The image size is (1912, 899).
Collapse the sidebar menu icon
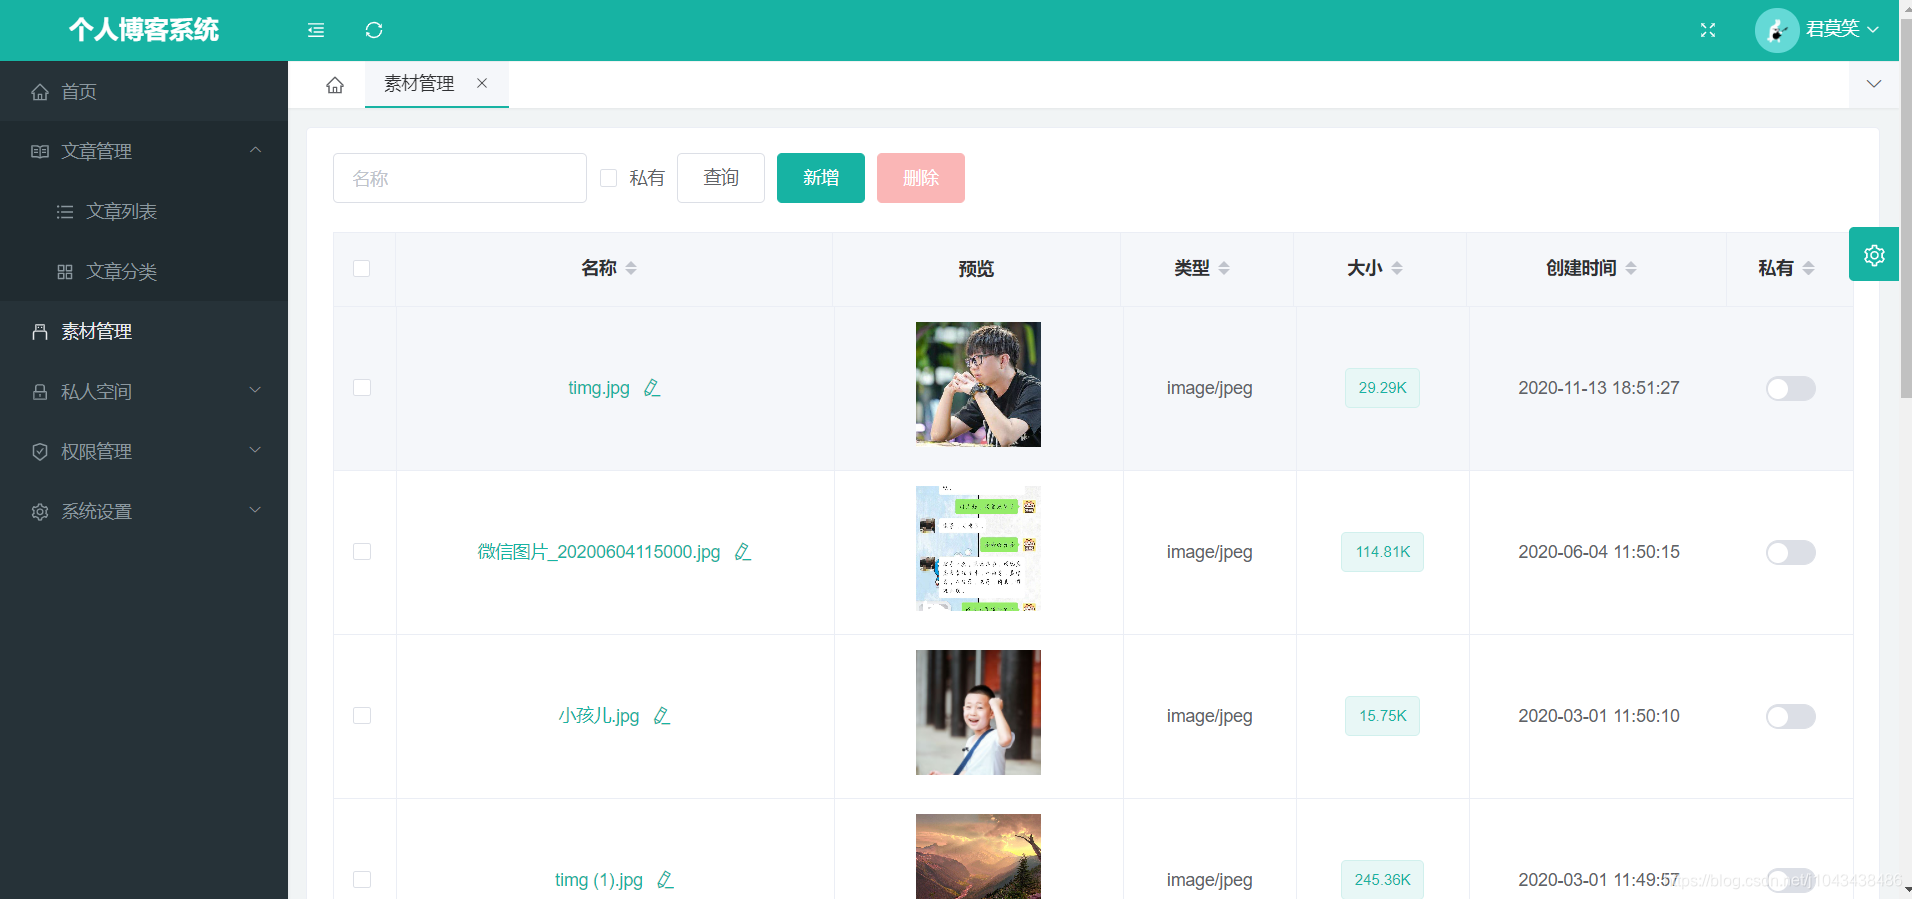[x=316, y=30]
